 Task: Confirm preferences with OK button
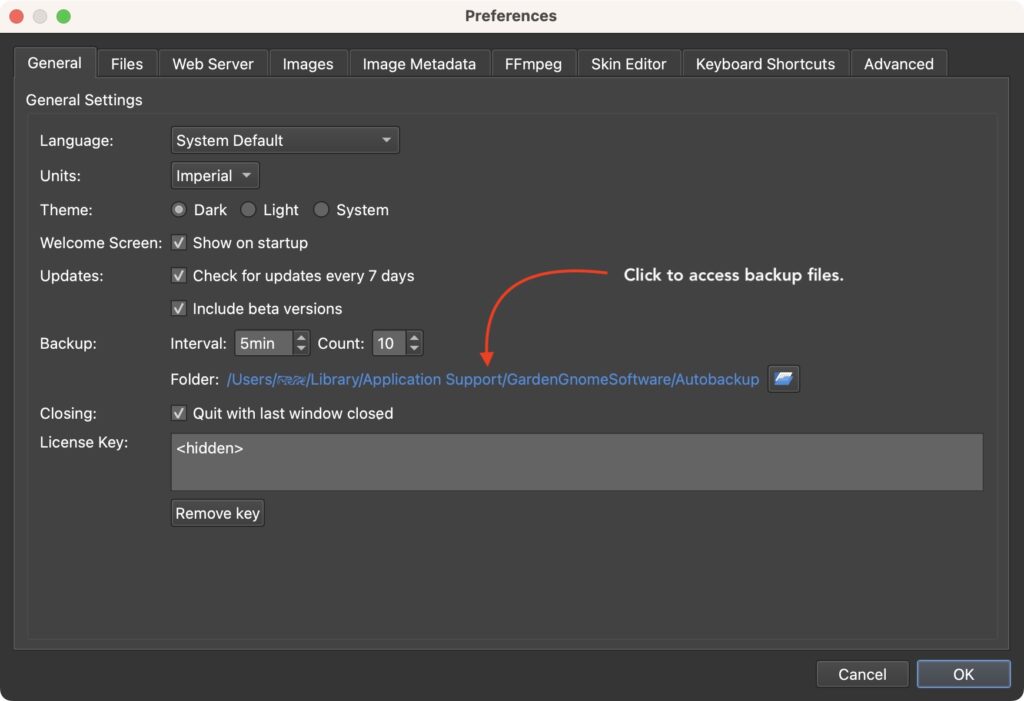(x=963, y=674)
